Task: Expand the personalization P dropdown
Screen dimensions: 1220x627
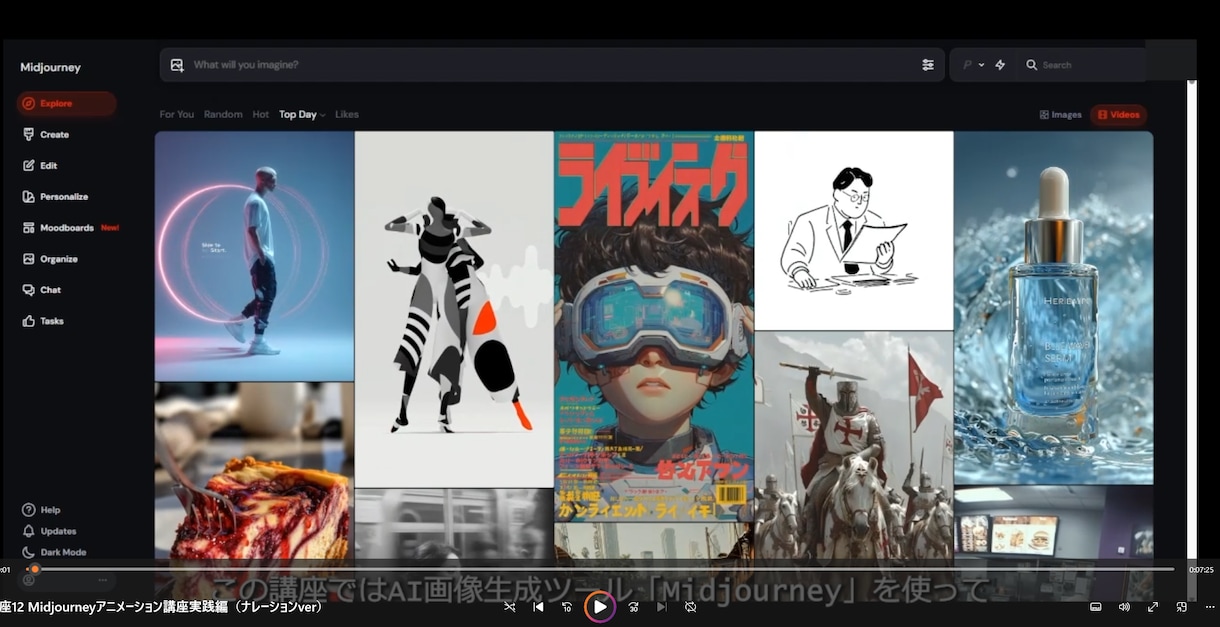Action: click(x=973, y=65)
